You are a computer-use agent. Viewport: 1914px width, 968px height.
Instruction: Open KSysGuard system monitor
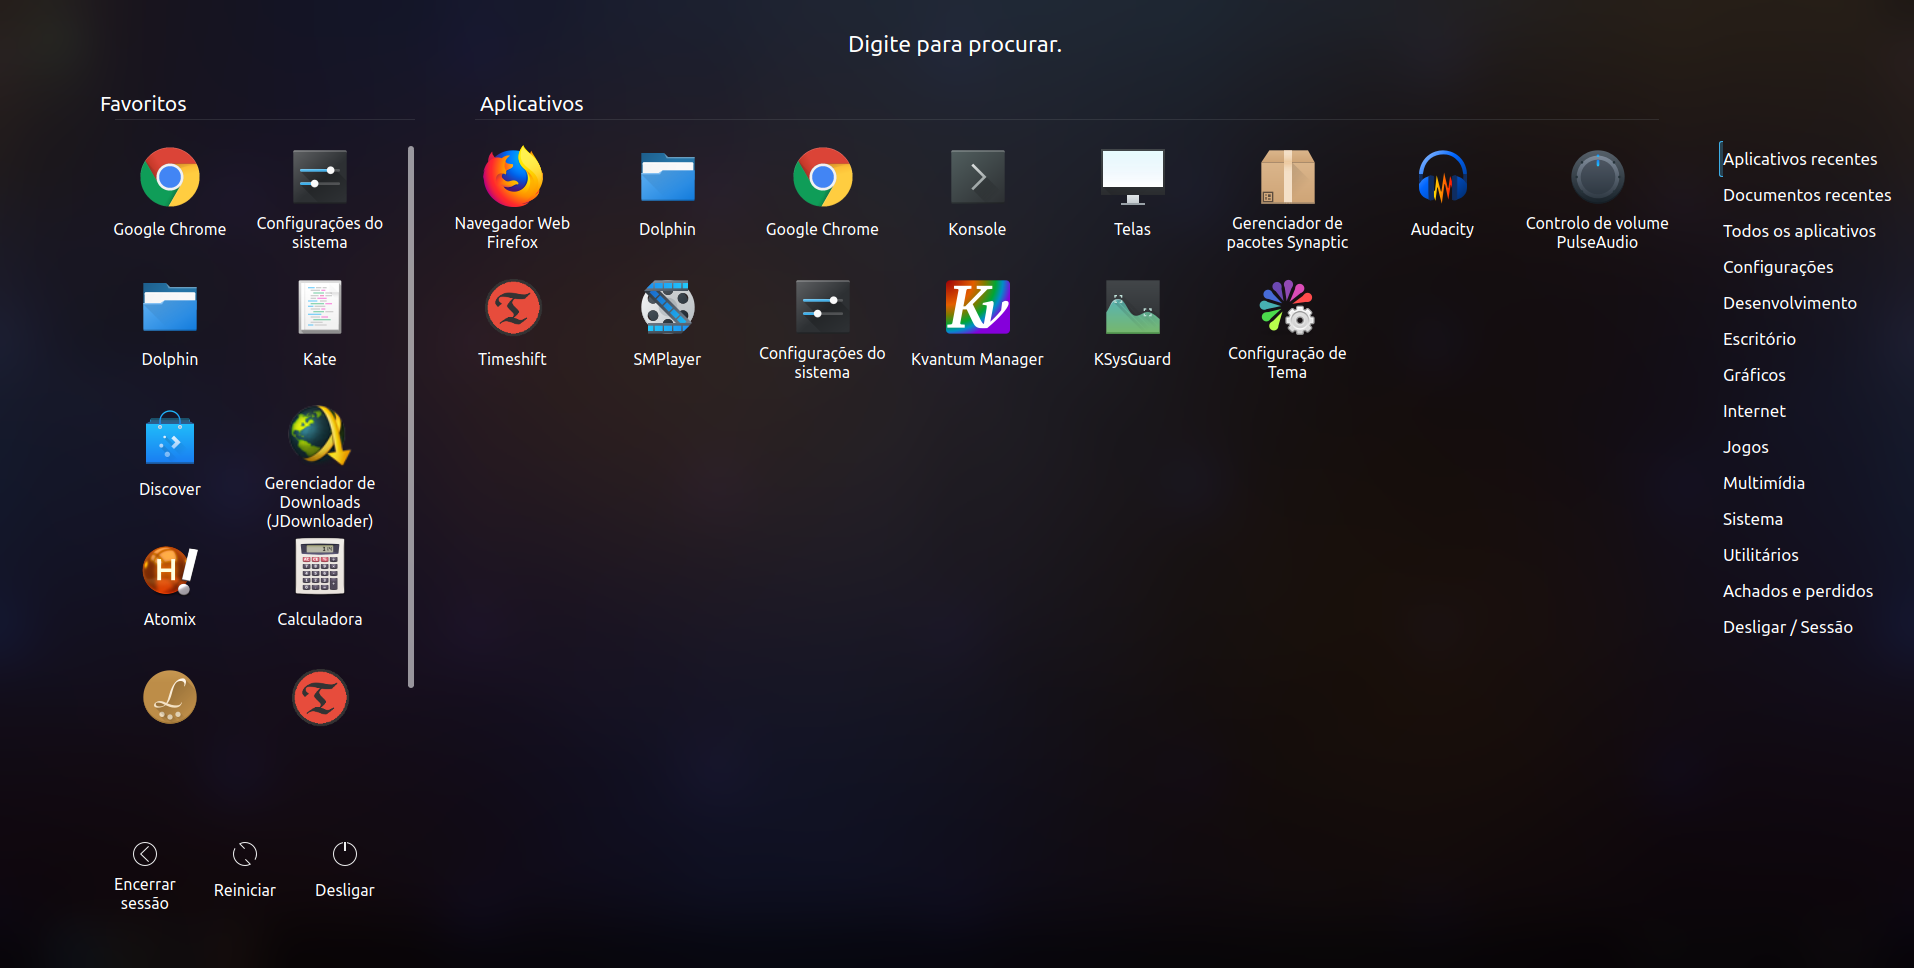click(1132, 323)
